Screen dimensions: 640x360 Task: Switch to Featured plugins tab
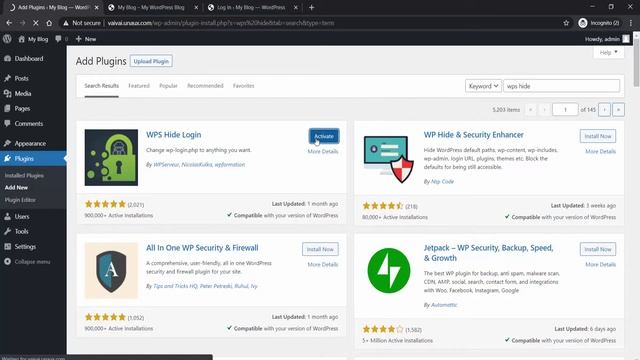click(x=139, y=86)
